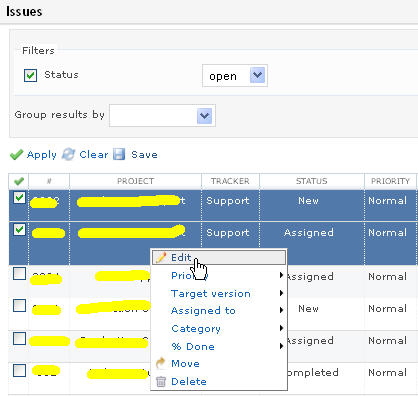Check the third issue row checkbox

point(19,274)
